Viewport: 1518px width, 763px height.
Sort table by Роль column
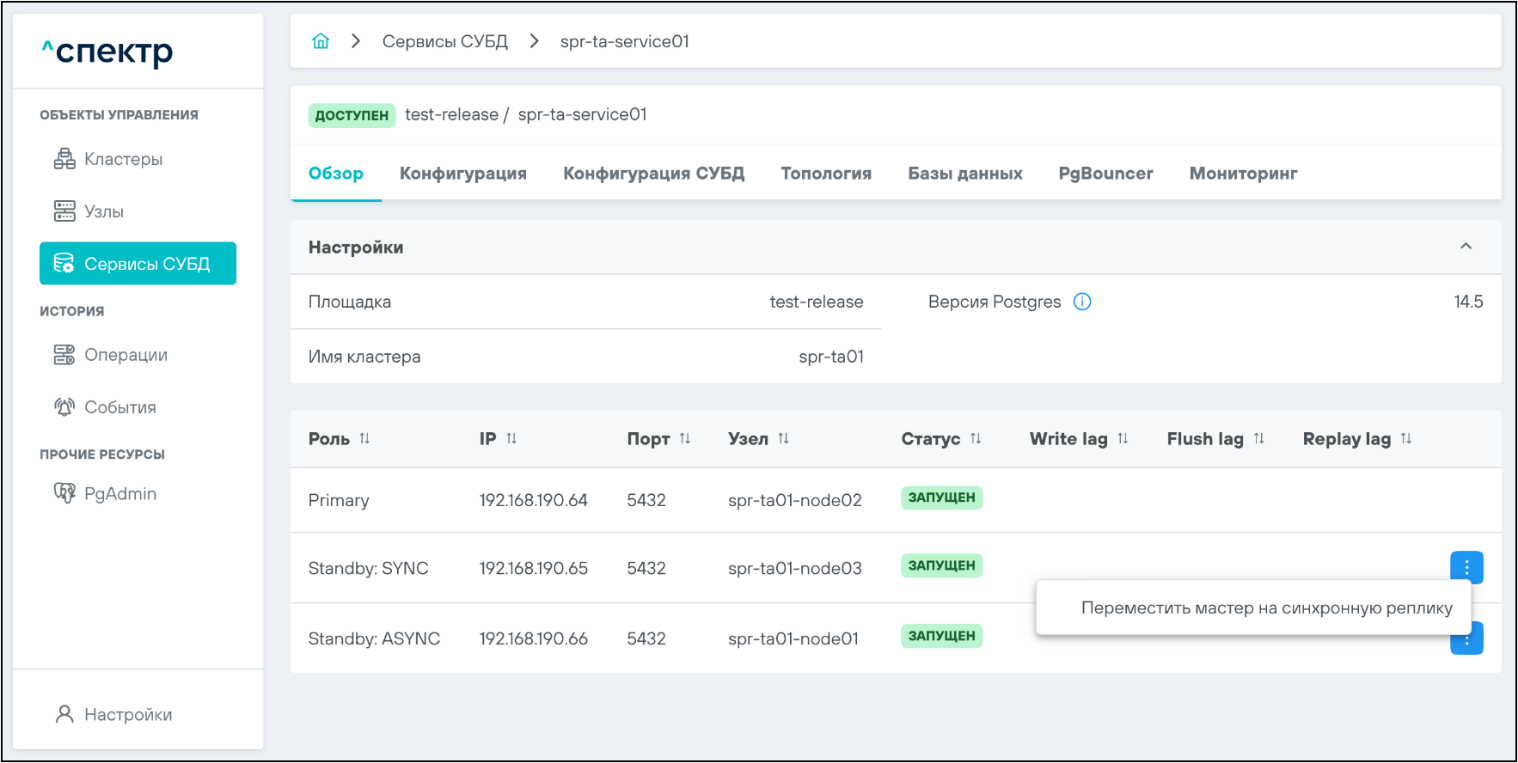pyautogui.click(x=365, y=440)
